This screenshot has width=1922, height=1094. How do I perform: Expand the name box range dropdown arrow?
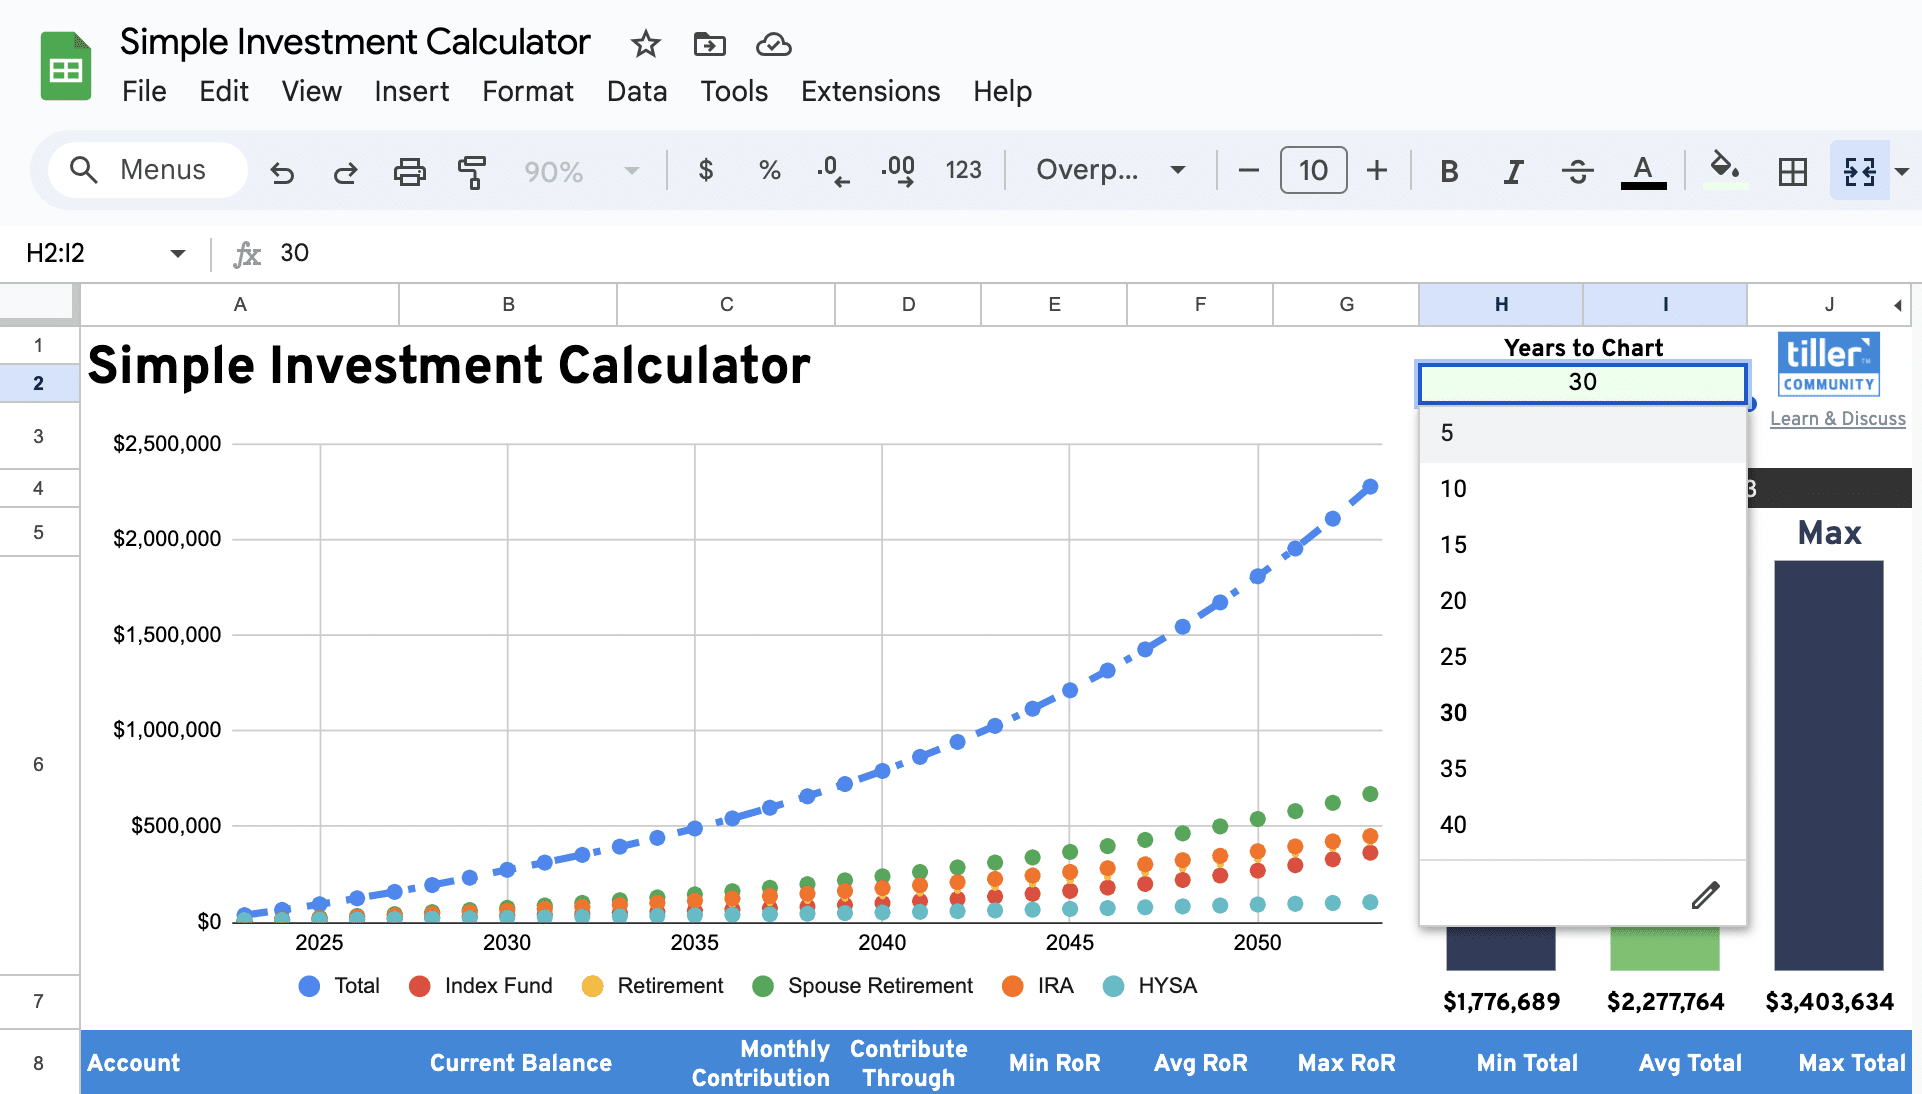coord(178,253)
